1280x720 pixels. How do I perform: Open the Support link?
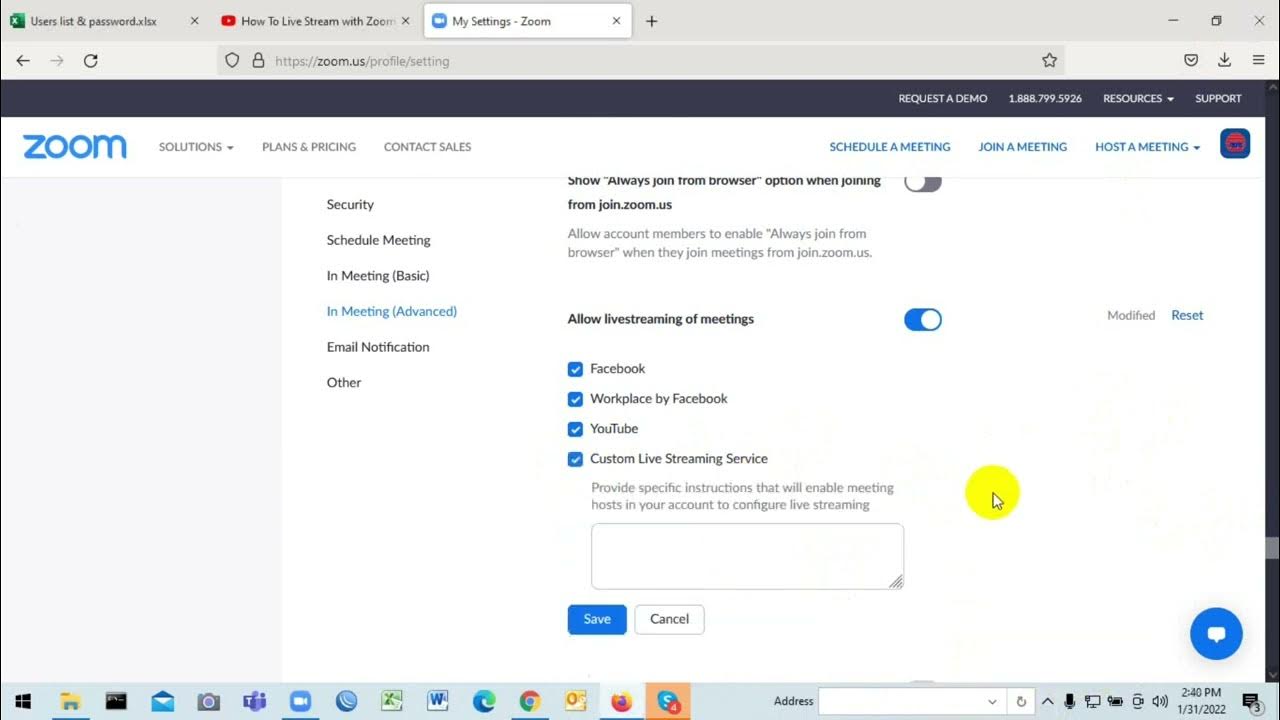[x=1218, y=98]
